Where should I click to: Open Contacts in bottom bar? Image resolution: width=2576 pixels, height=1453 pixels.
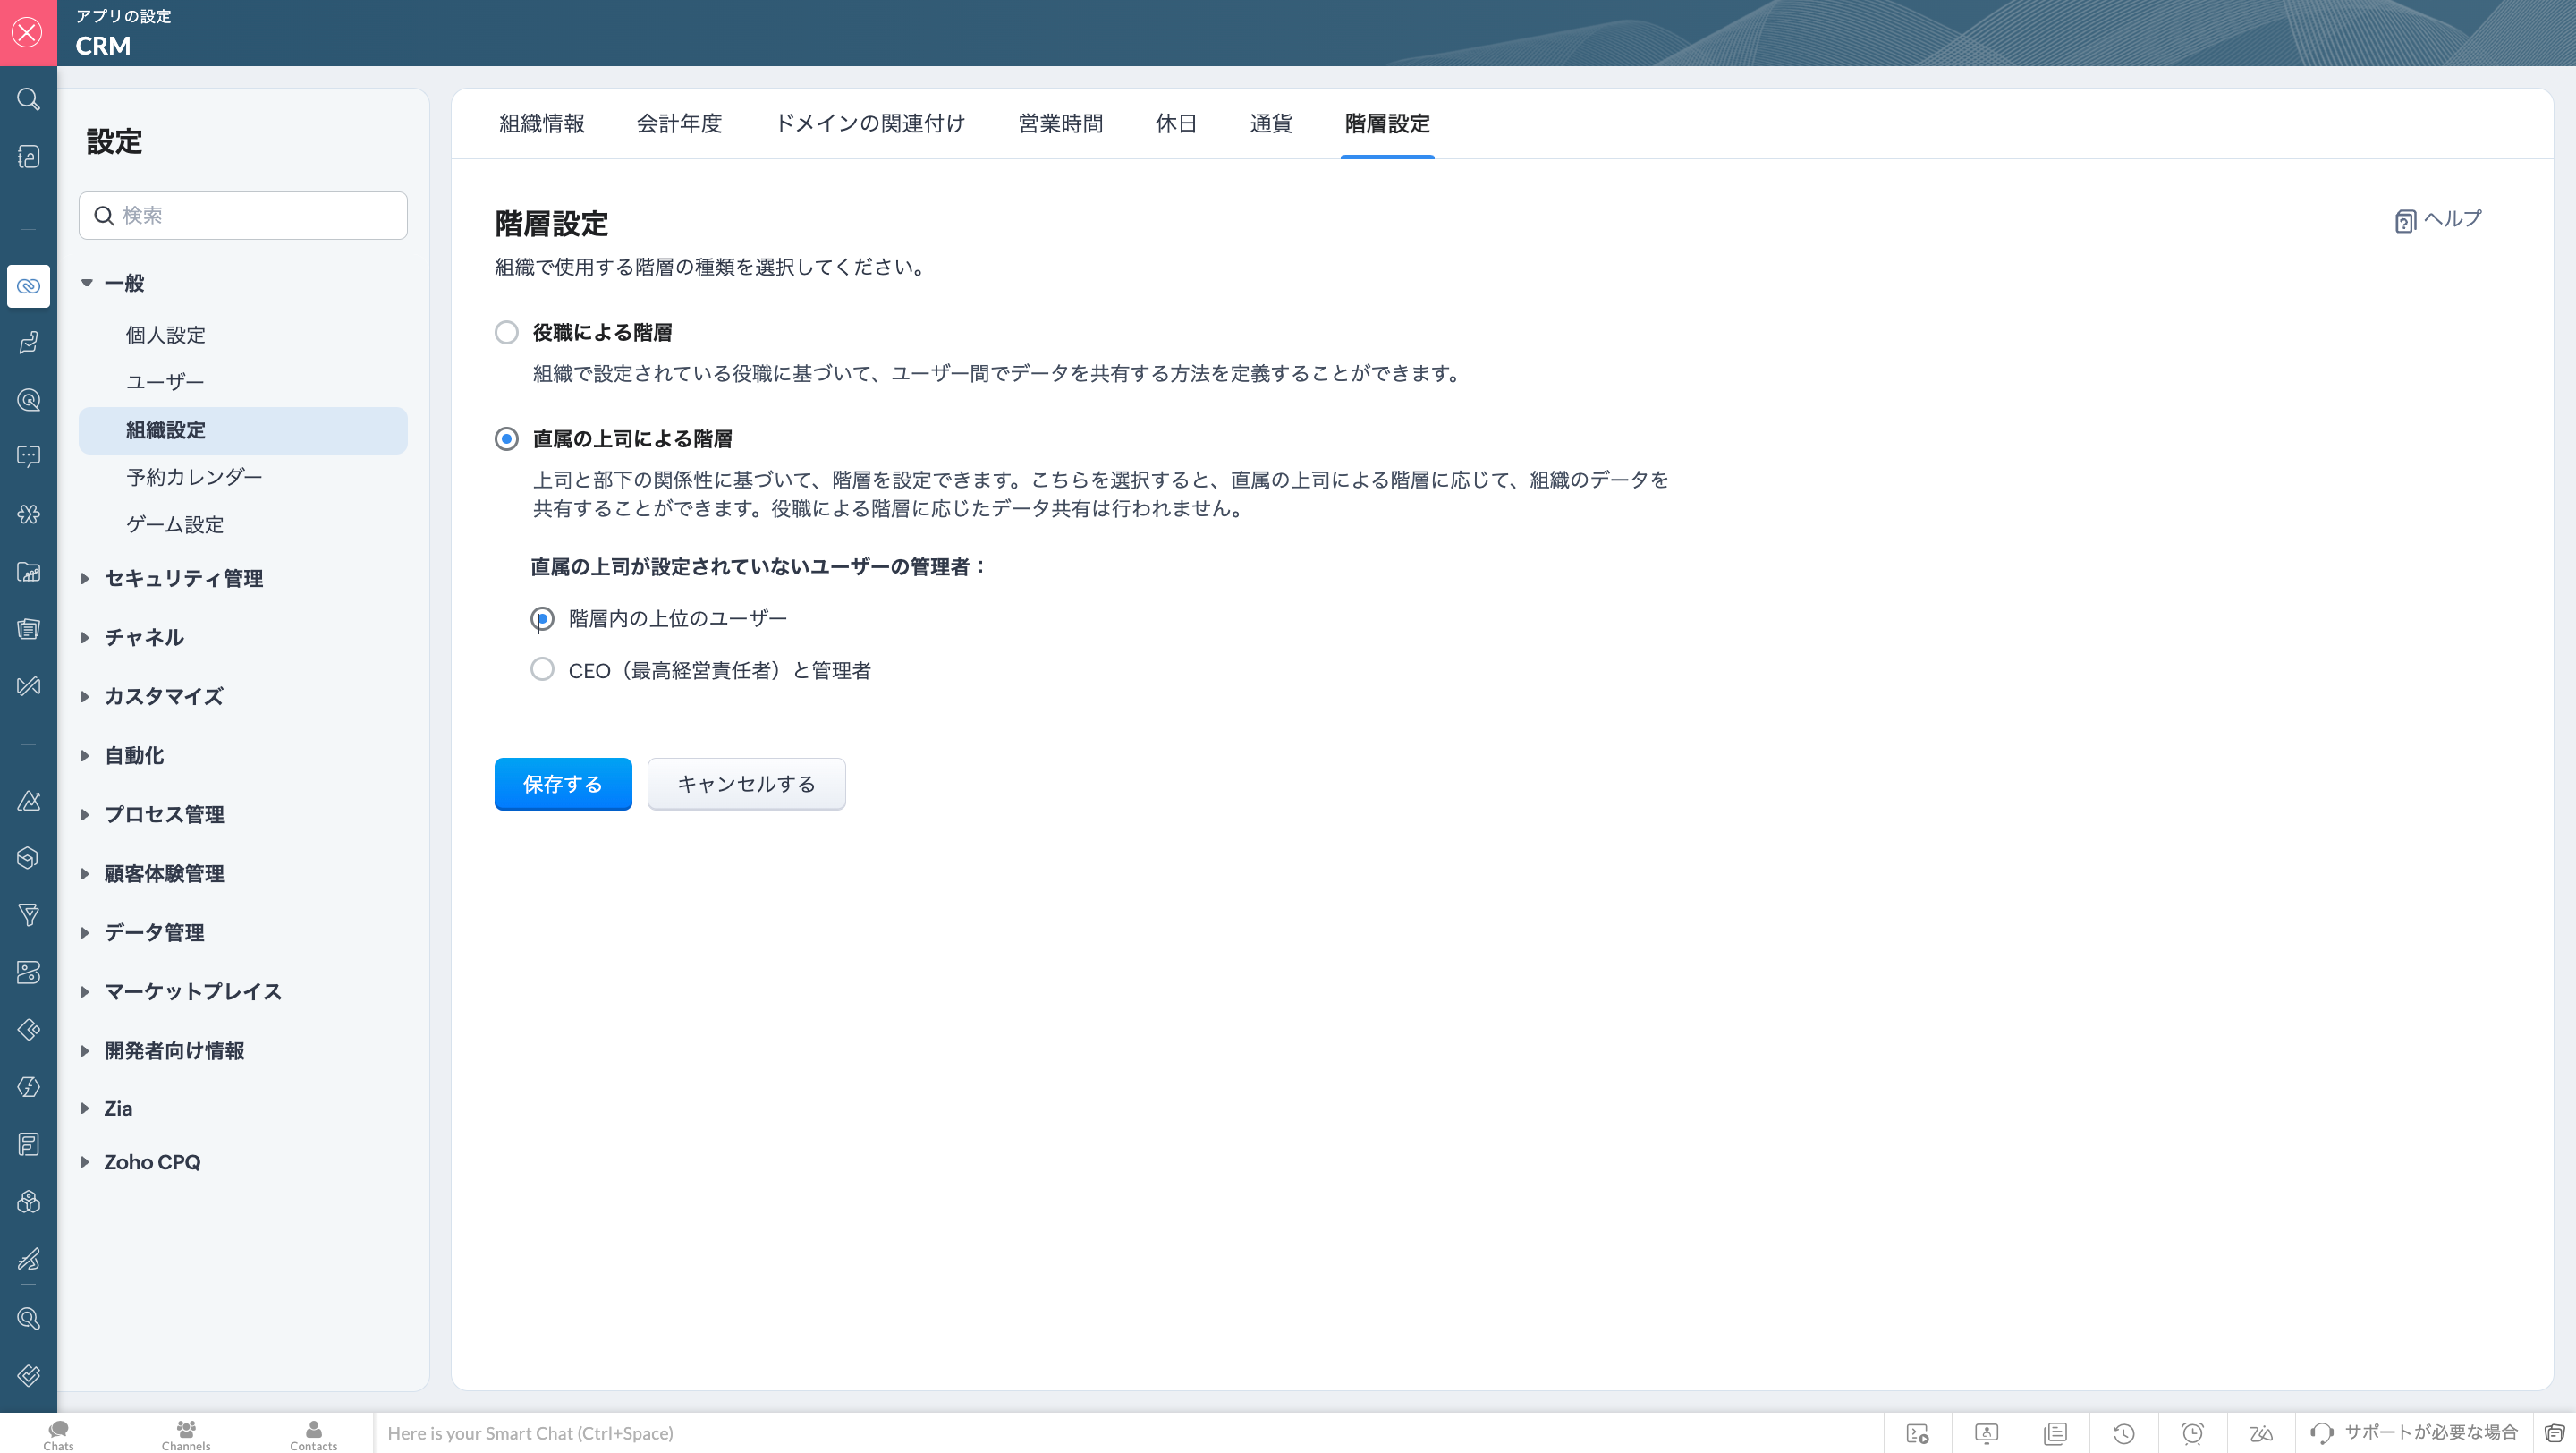(314, 1434)
